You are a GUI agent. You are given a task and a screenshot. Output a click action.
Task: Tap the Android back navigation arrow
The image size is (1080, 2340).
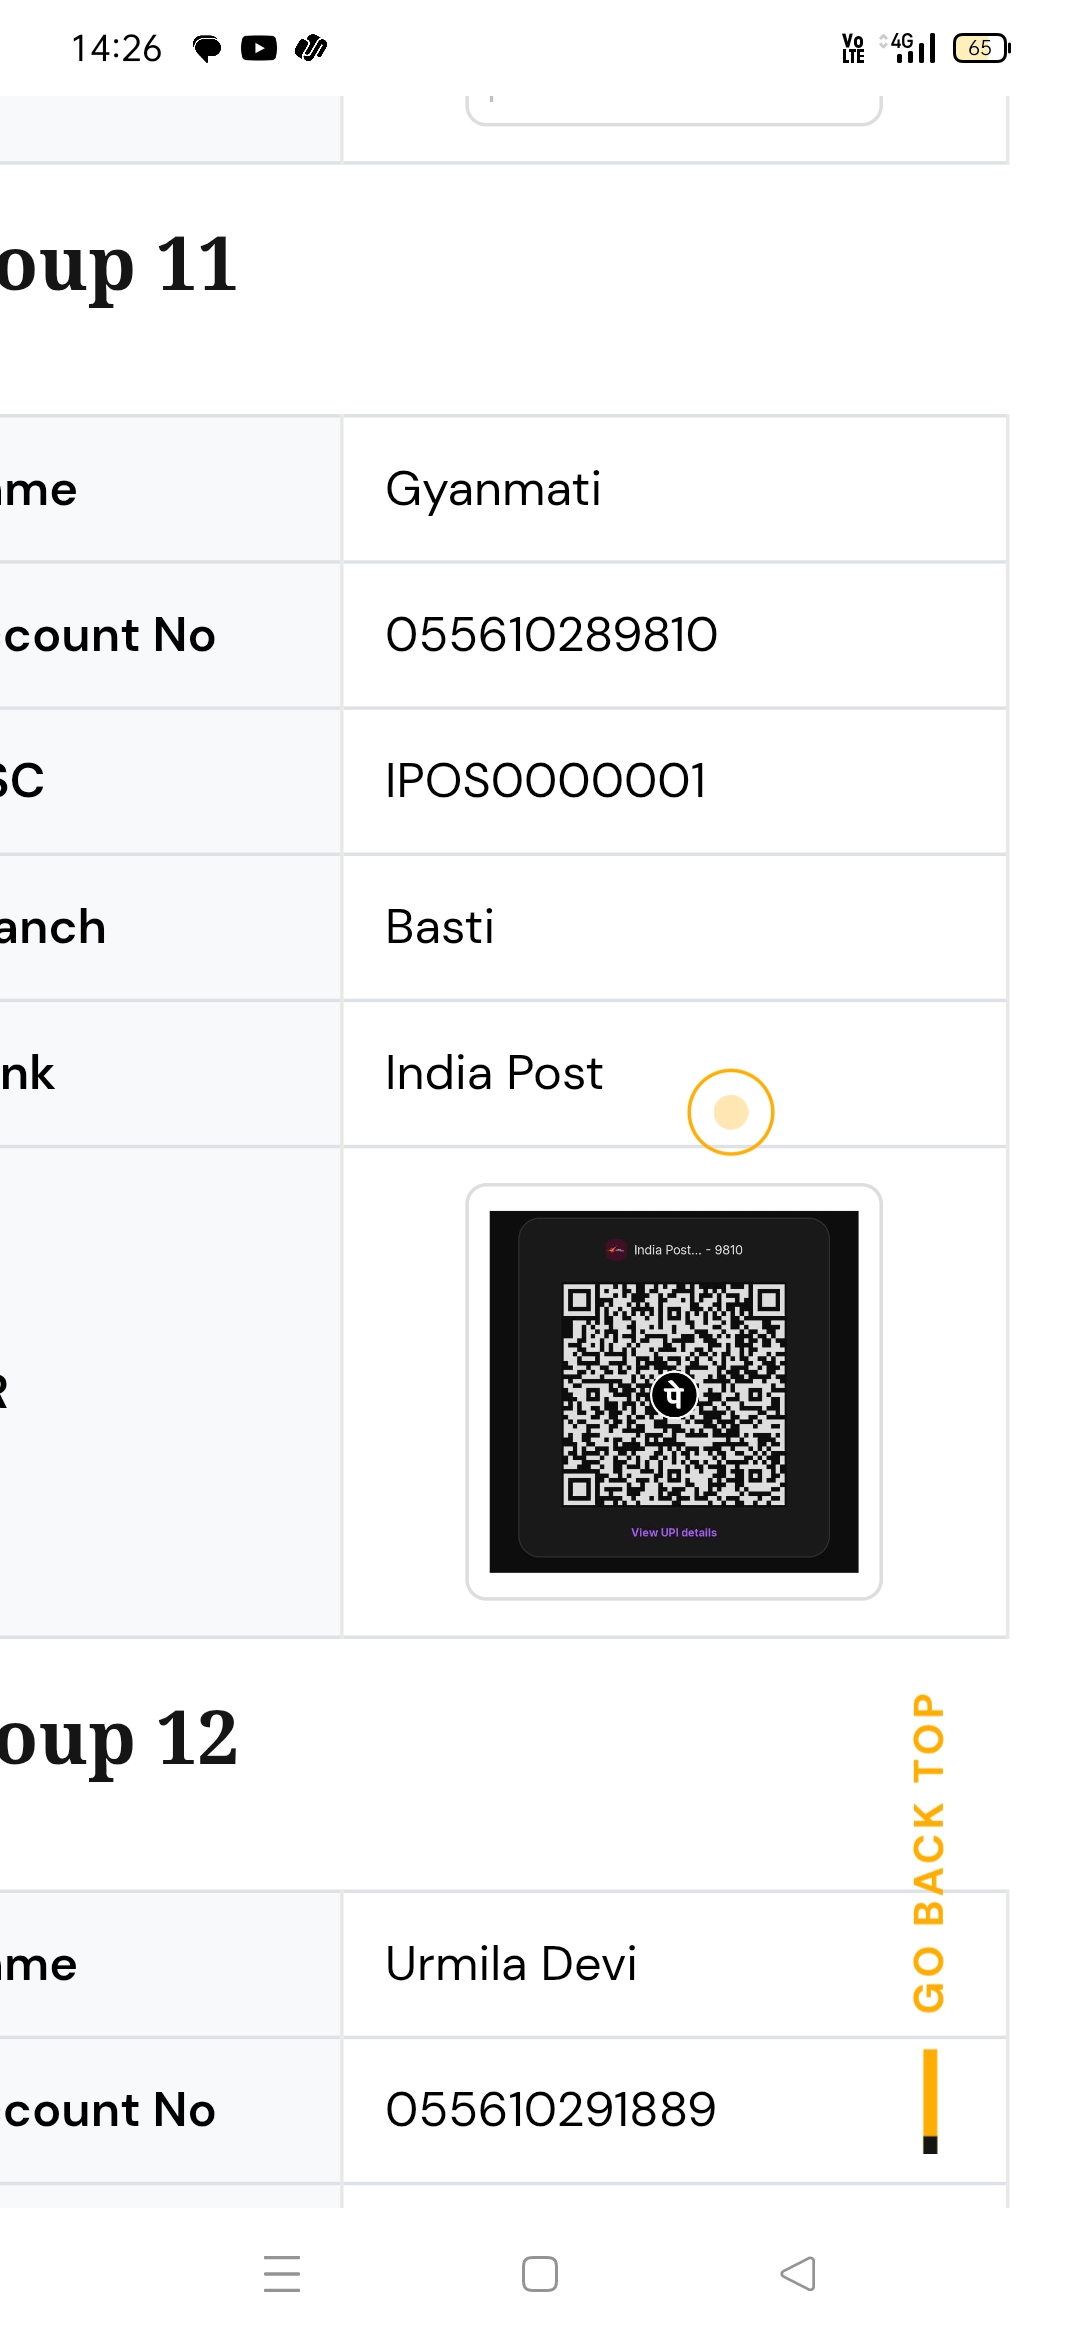(x=798, y=2273)
